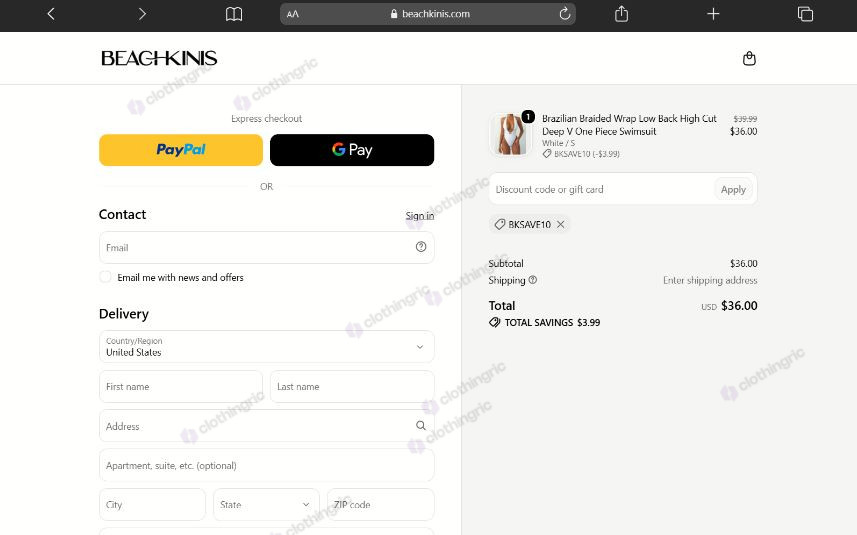The image size is (857, 535).
Task: Click the address search magnifier icon
Action: tap(421, 425)
